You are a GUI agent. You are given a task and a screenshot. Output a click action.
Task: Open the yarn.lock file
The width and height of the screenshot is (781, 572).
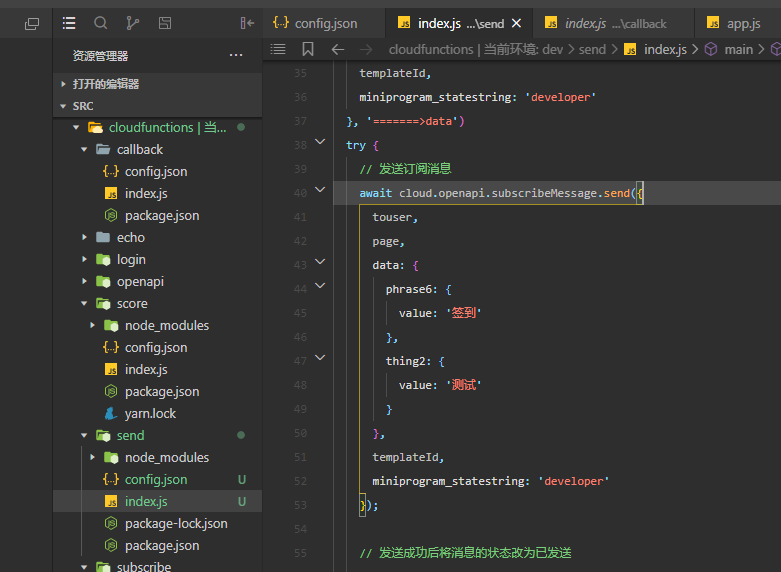point(157,413)
